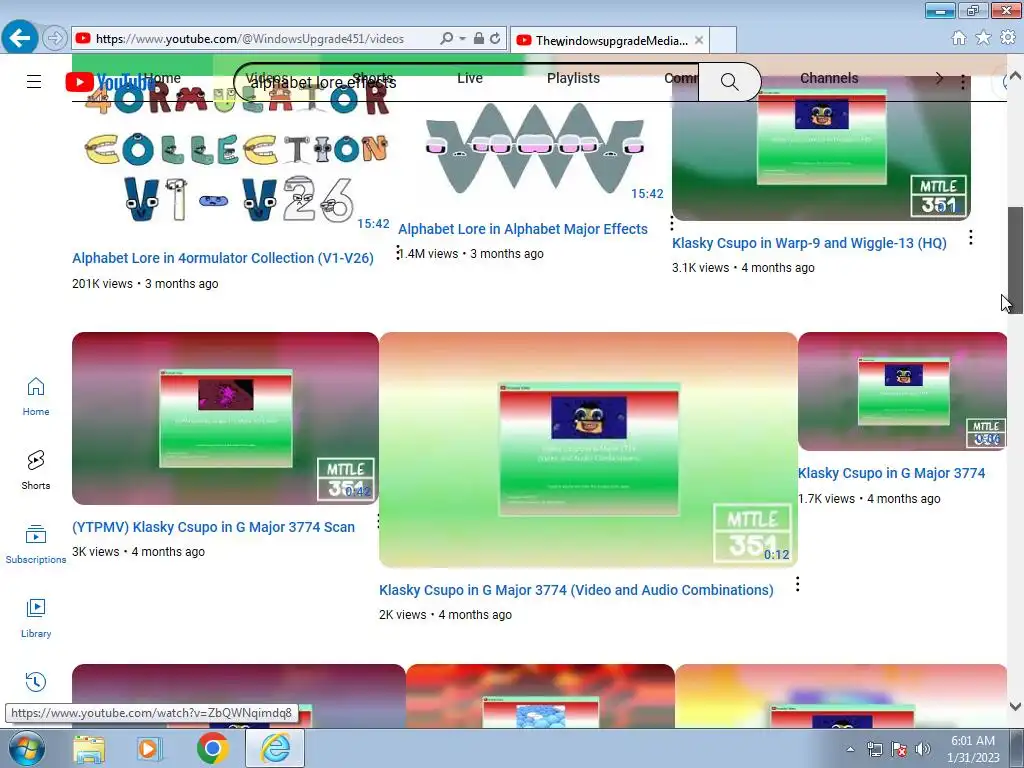Open three-dot menu for Warp-9 and Wiggle-13 video
1024x768 pixels.
[x=971, y=238]
